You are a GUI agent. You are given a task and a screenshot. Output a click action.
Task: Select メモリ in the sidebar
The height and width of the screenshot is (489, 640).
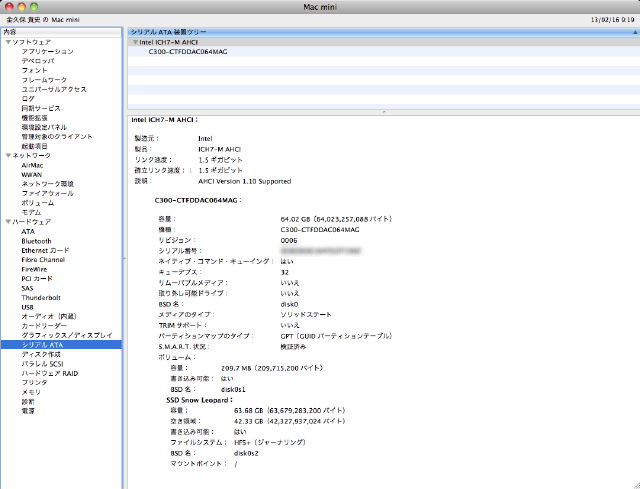[31, 392]
